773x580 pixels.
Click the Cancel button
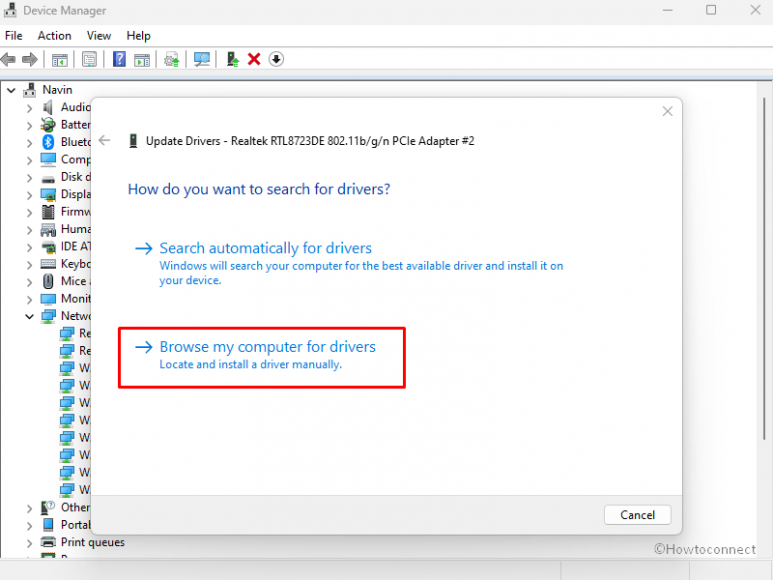(x=637, y=515)
